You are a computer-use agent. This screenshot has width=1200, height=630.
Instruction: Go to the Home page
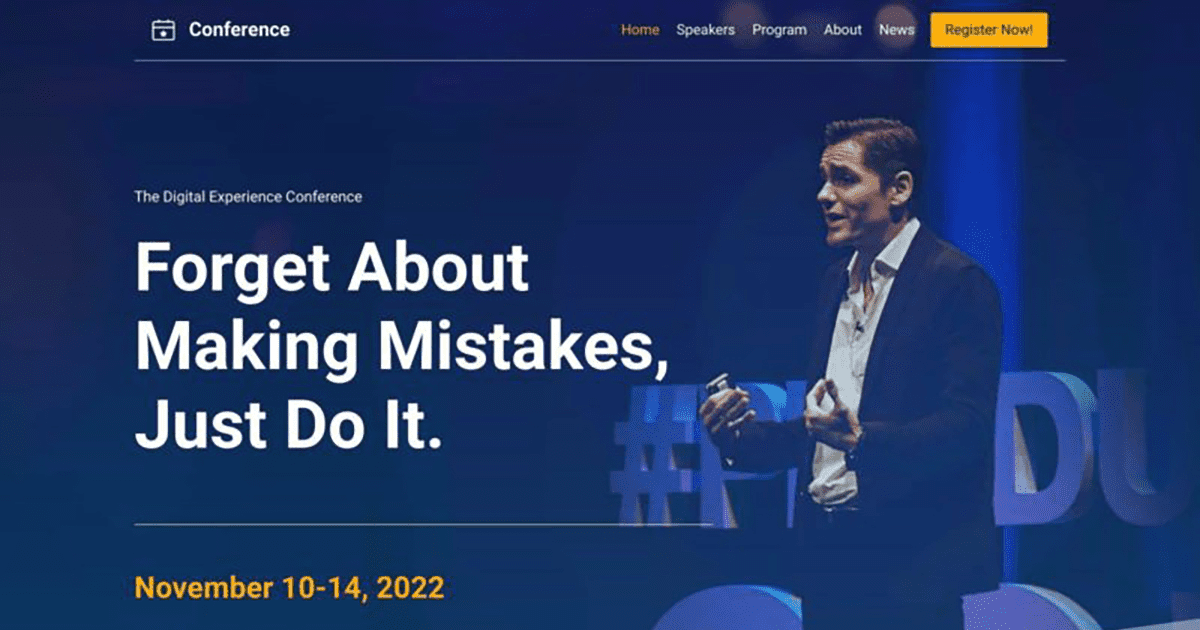point(640,30)
